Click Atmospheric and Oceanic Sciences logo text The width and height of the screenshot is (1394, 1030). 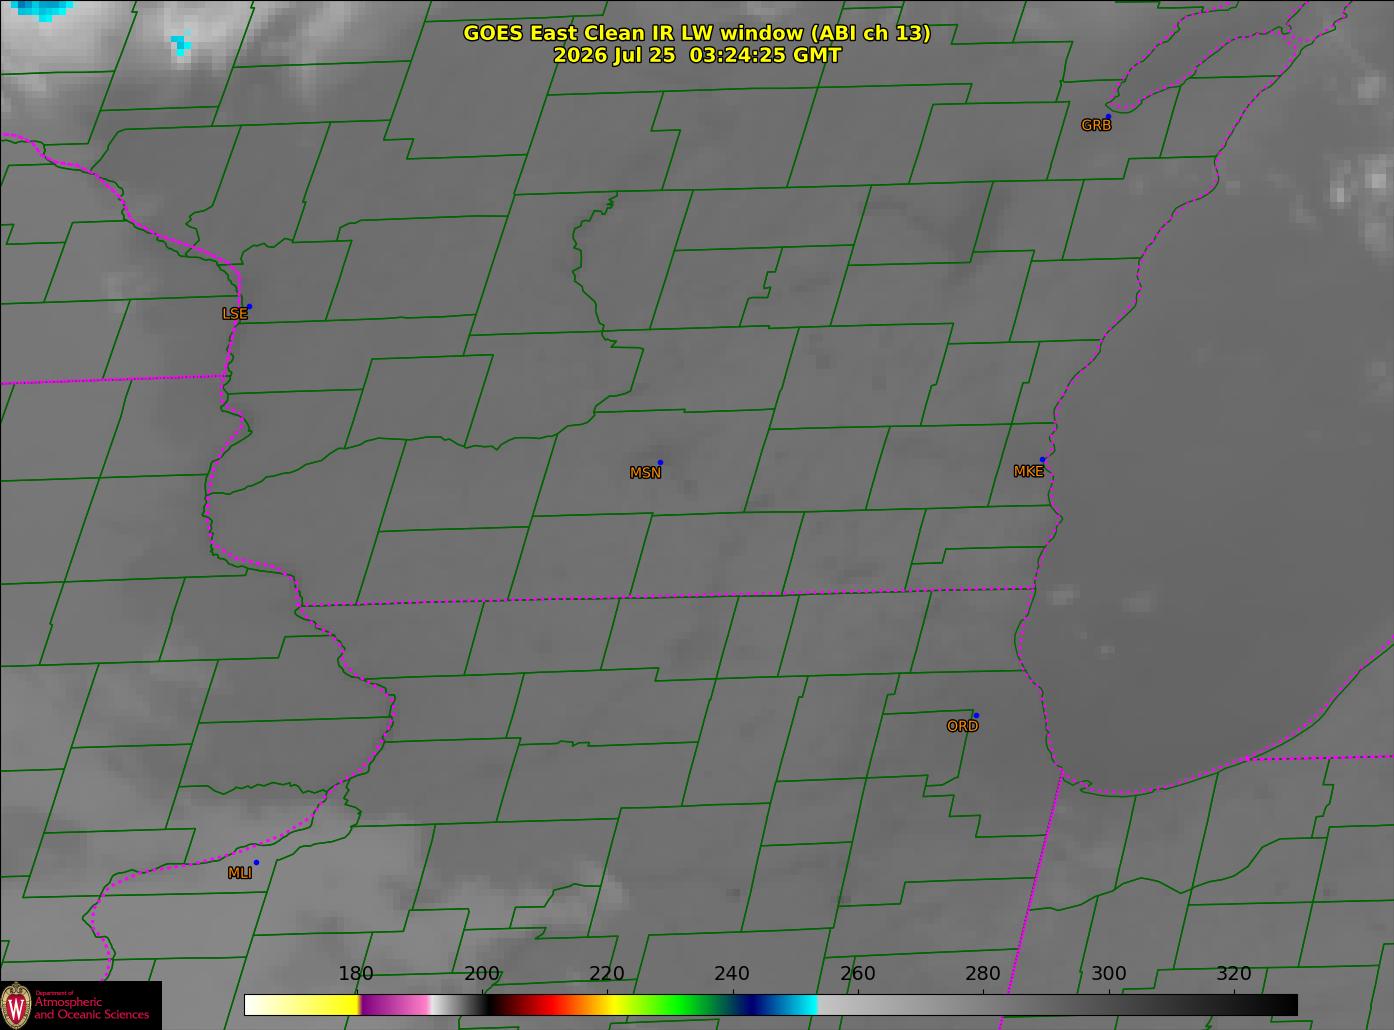pyautogui.click(x=92, y=1008)
